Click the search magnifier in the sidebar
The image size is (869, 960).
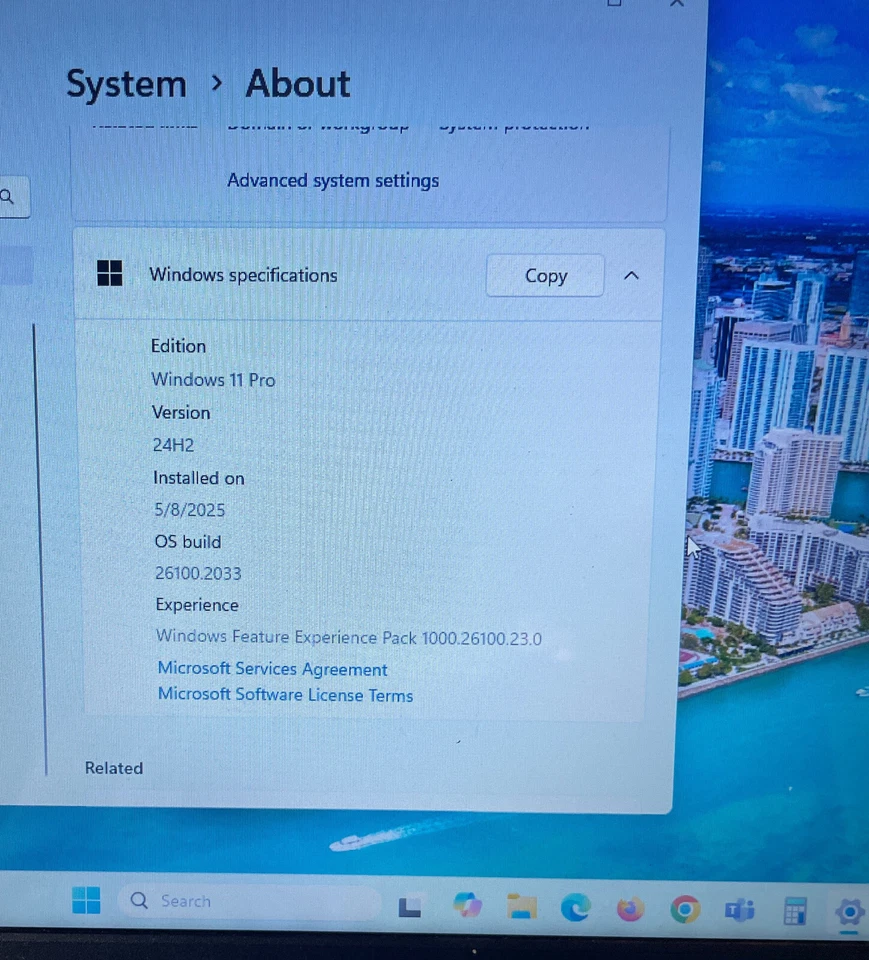pos(7,196)
